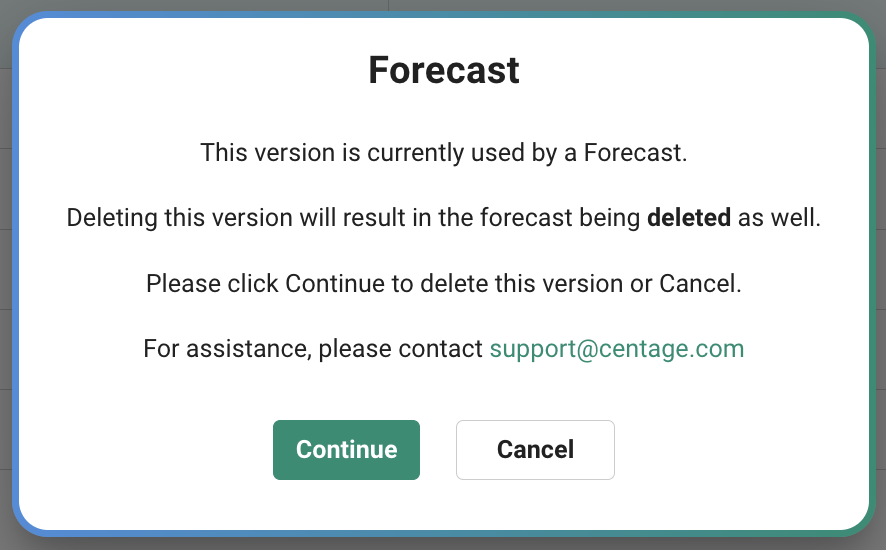
Task: Select the Continue label text on the button
Action: click(346, 450)
